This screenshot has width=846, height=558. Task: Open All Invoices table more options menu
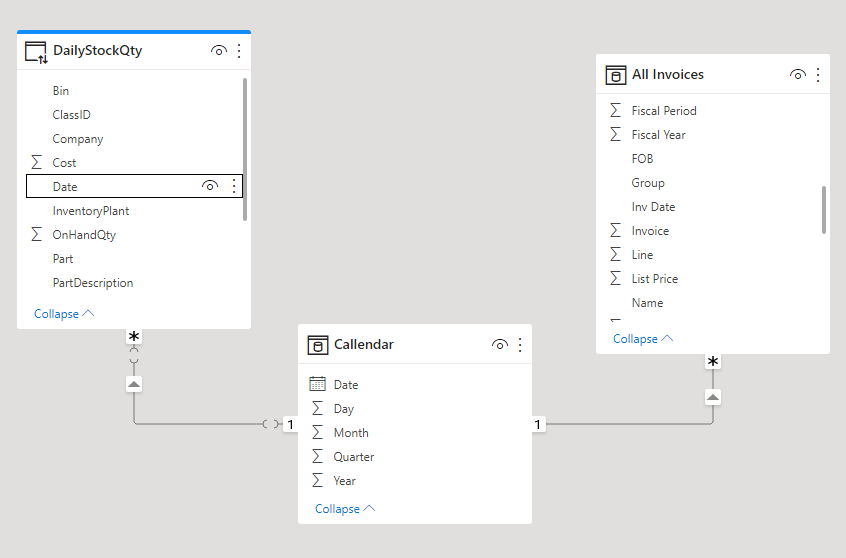[x=818, y=74]
